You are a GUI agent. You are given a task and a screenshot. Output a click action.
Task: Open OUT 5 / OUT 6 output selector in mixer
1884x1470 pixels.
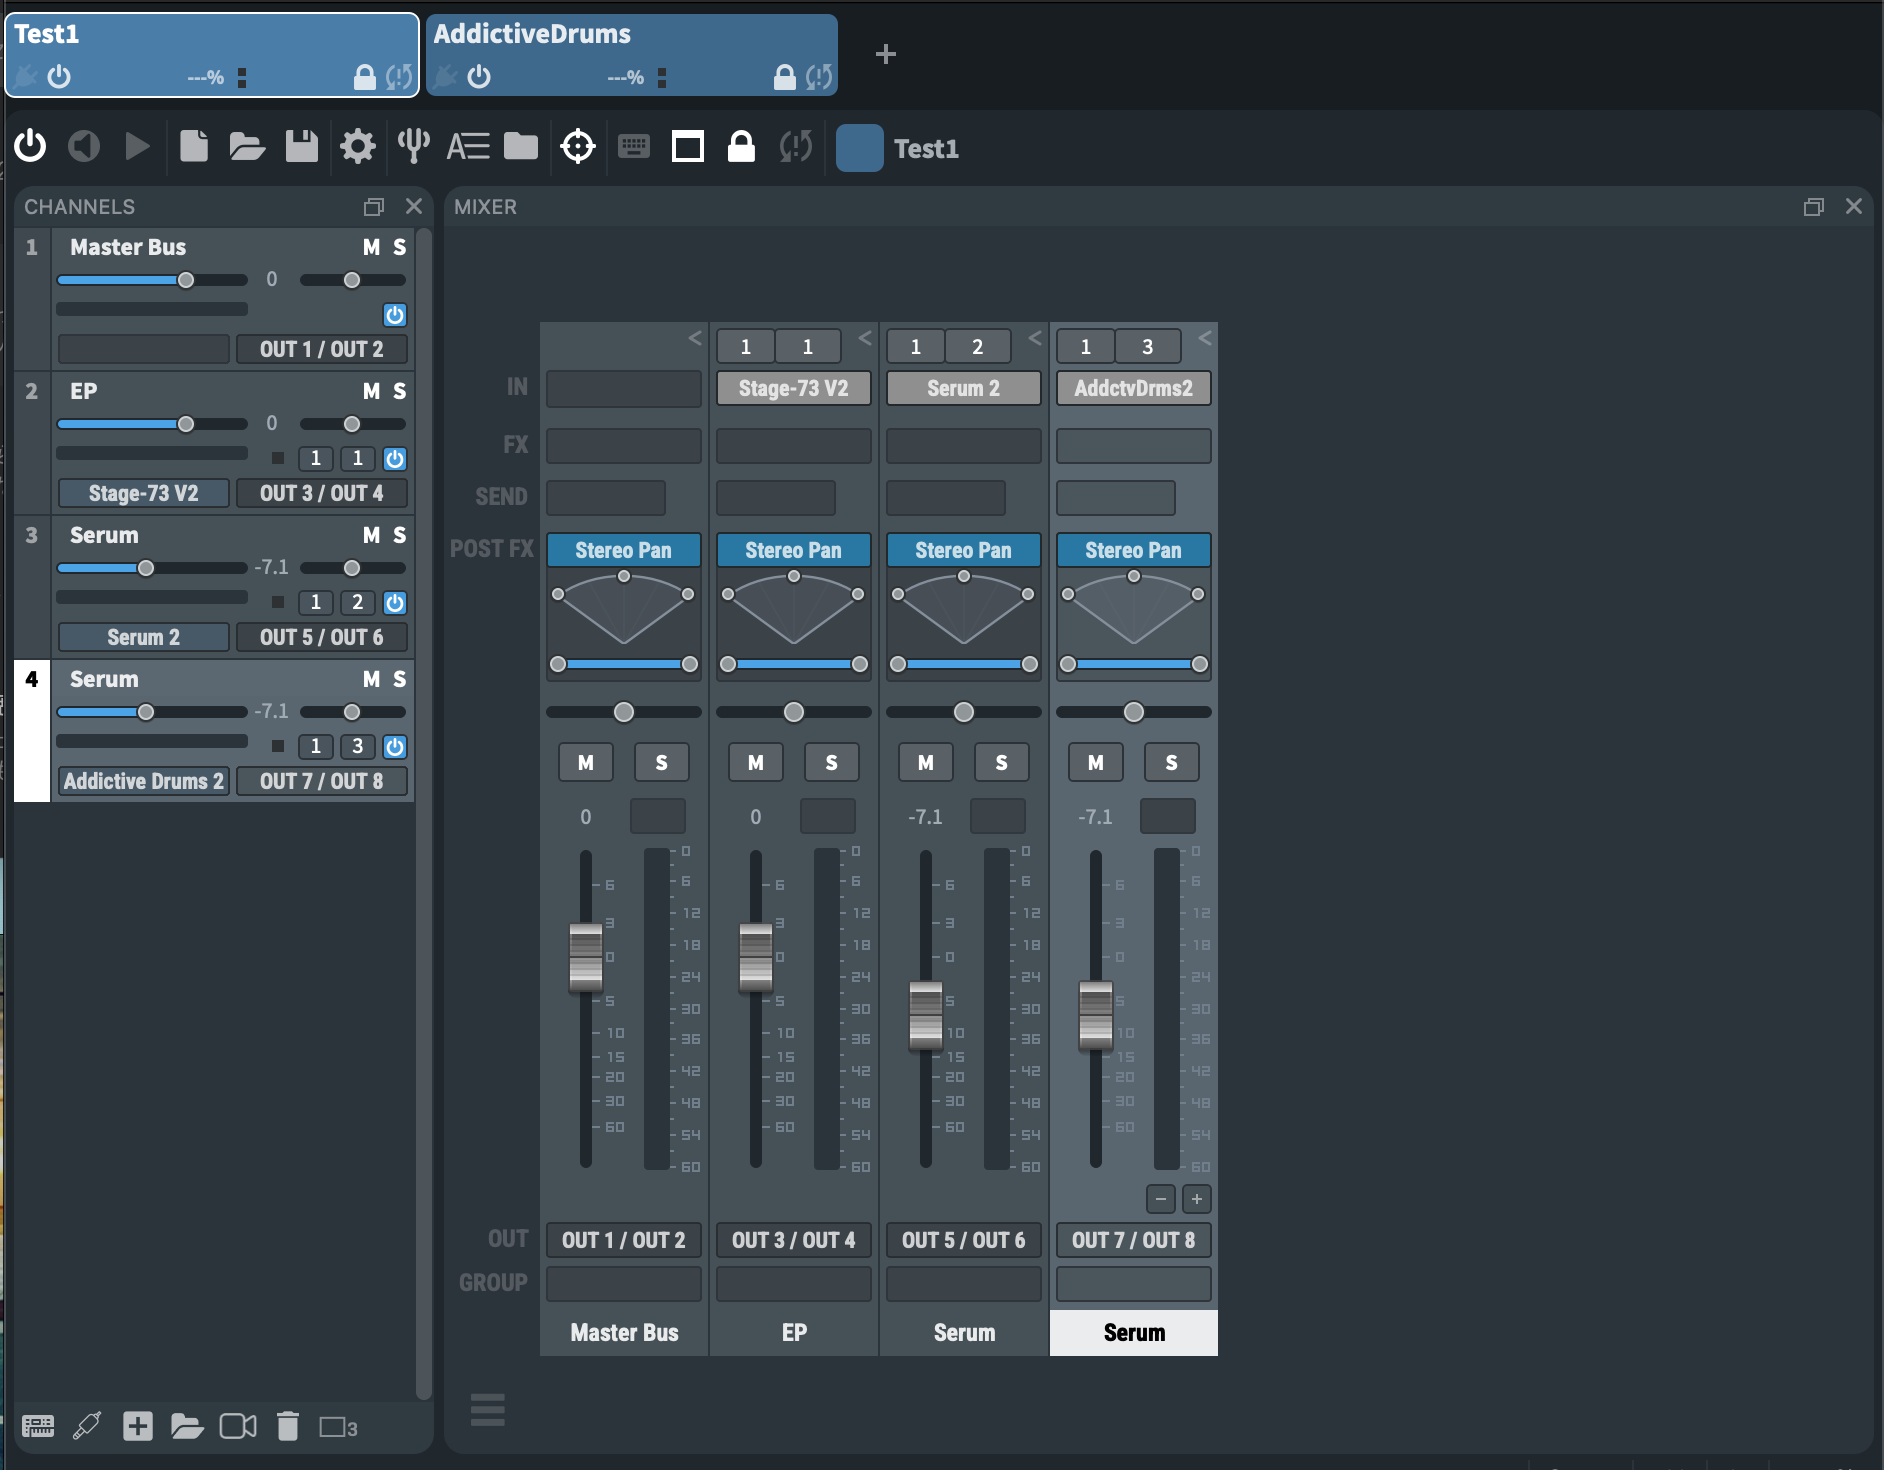(x=963, y=1240)
